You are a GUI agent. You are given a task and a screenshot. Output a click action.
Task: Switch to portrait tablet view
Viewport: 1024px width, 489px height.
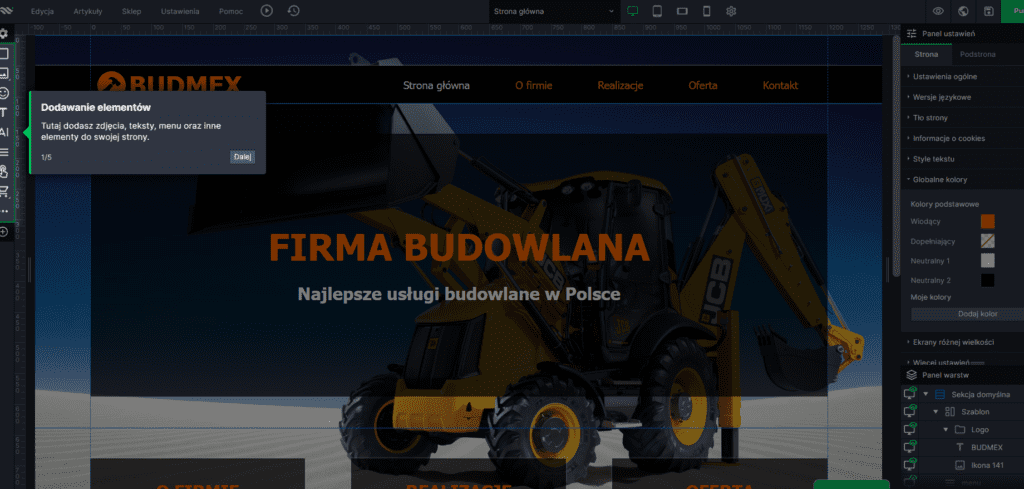(658, 11)
